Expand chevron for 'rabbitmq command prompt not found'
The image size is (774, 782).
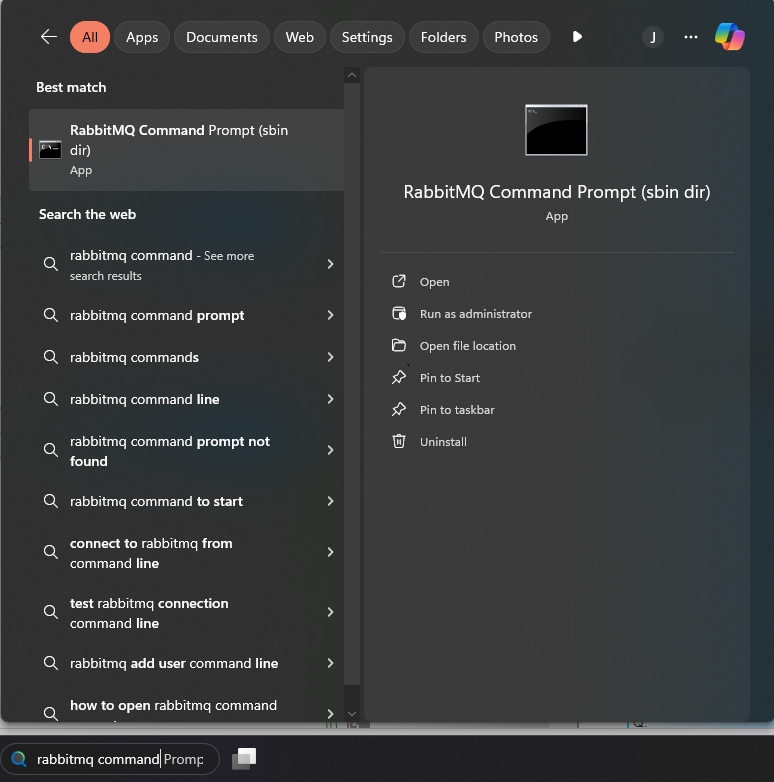(x=330, y=450)
